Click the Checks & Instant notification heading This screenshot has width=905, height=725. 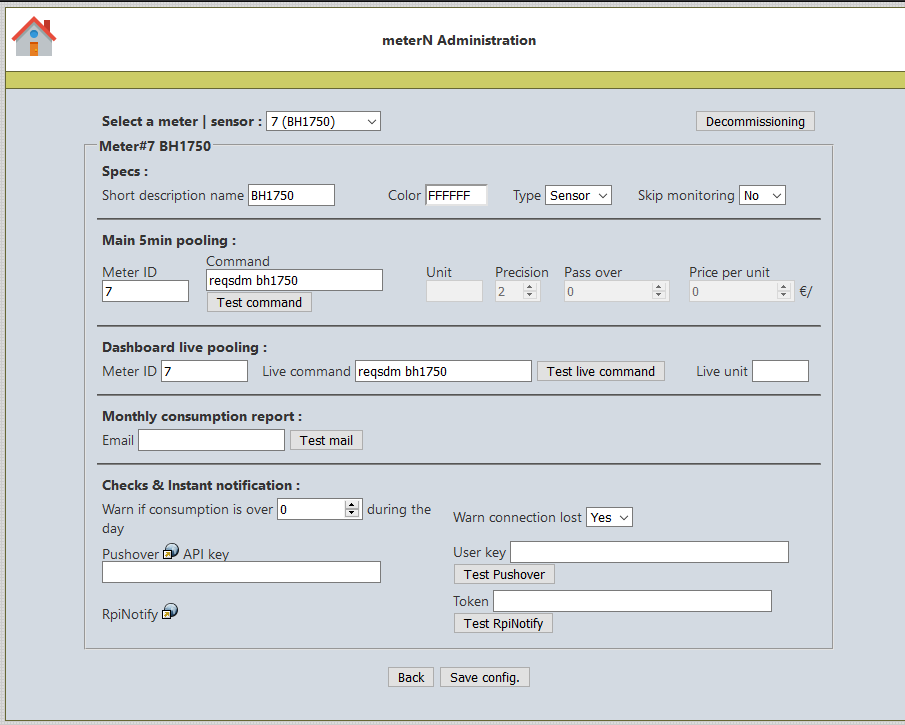pos(201,485)
